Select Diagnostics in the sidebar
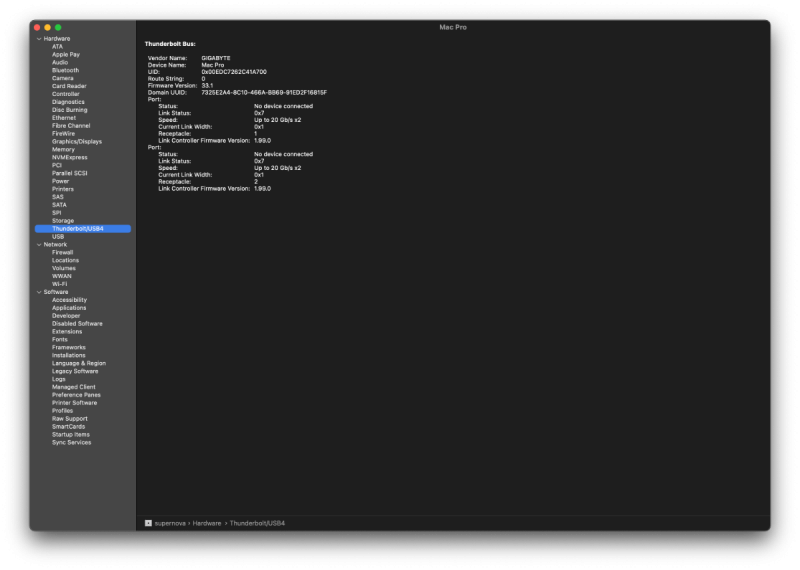This screenshot has height=570, width=800. [68, 102]
